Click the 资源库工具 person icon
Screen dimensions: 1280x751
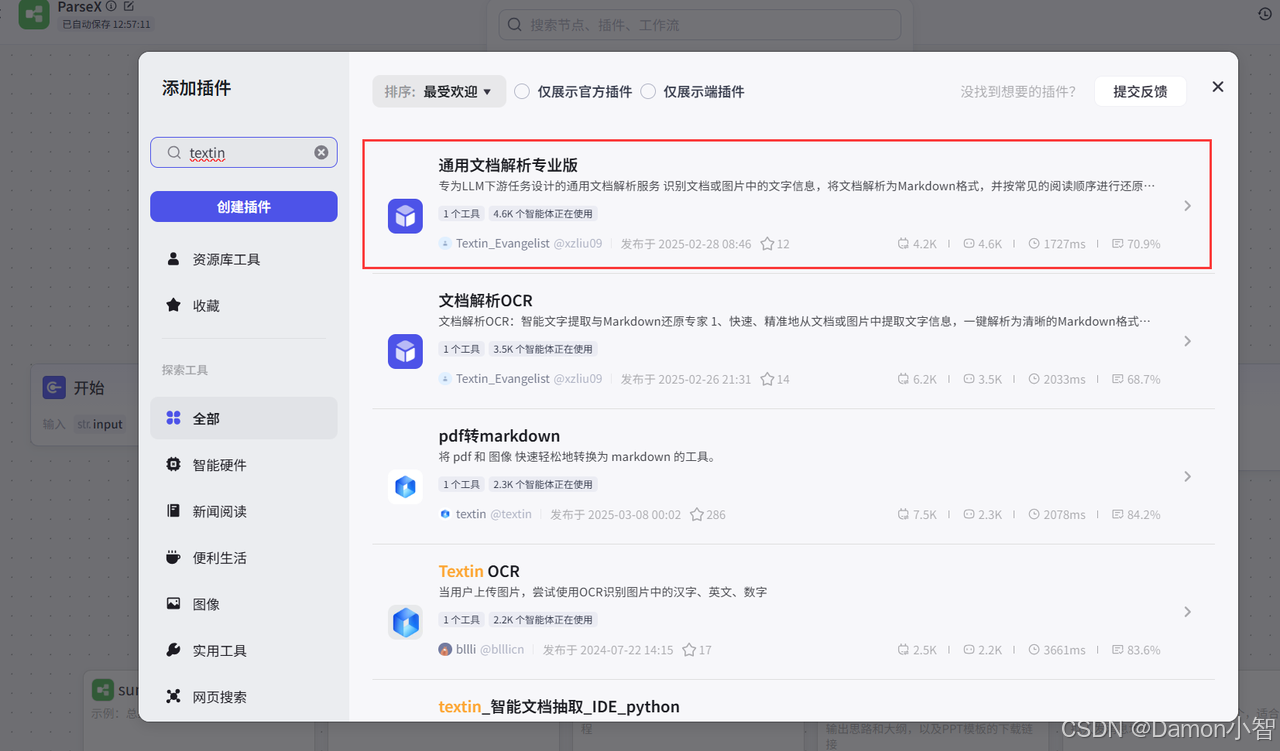pyautogui.click(x=173, y=259)
